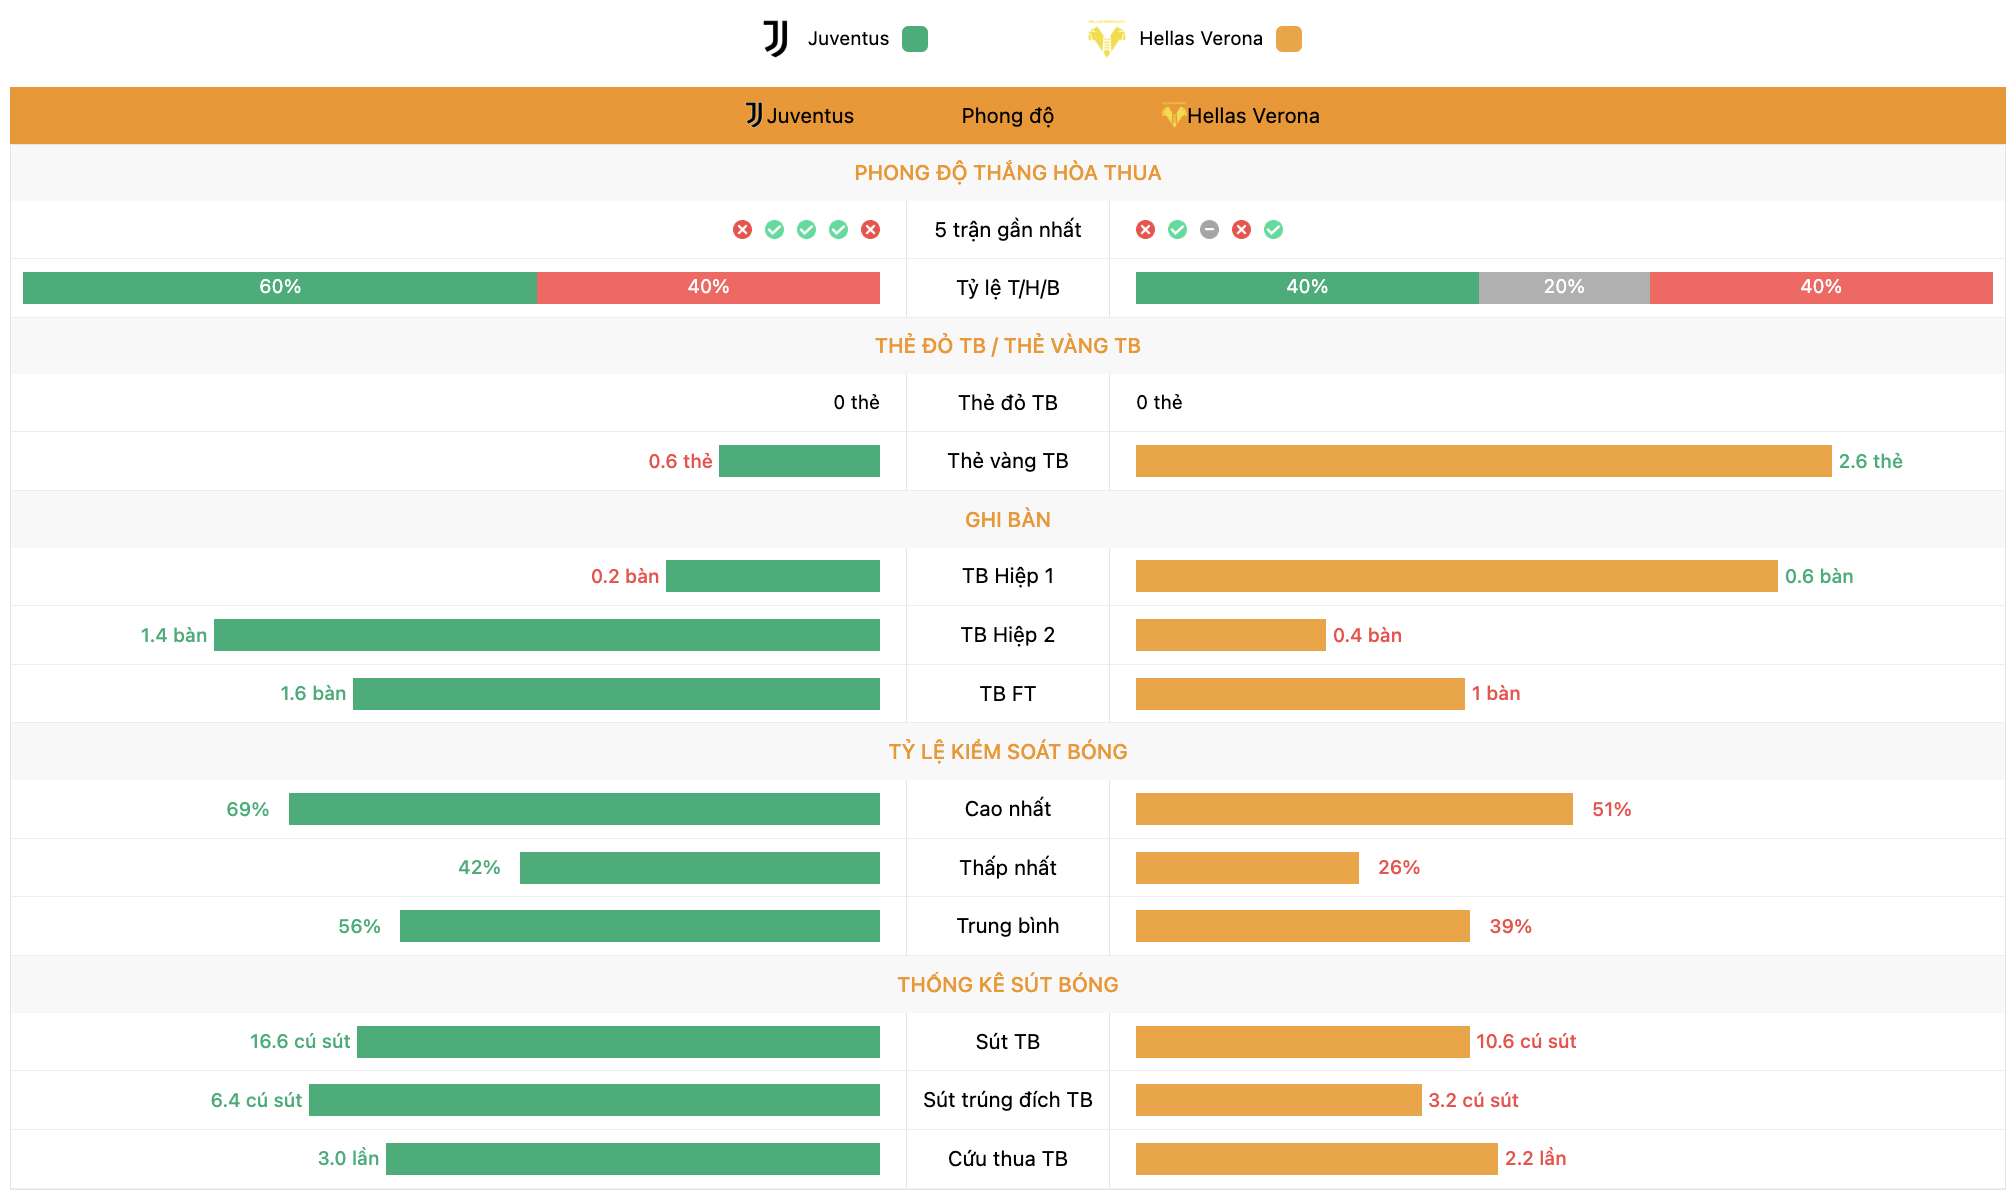2016x1202 pixels.
Task: Click Juventus 6.4 cú sút value
Action: click(x=256, y=1100)
